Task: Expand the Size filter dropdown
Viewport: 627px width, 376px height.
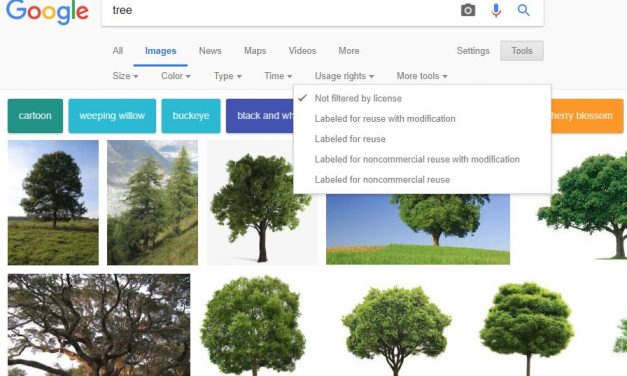Action: [x=125, y=76]
